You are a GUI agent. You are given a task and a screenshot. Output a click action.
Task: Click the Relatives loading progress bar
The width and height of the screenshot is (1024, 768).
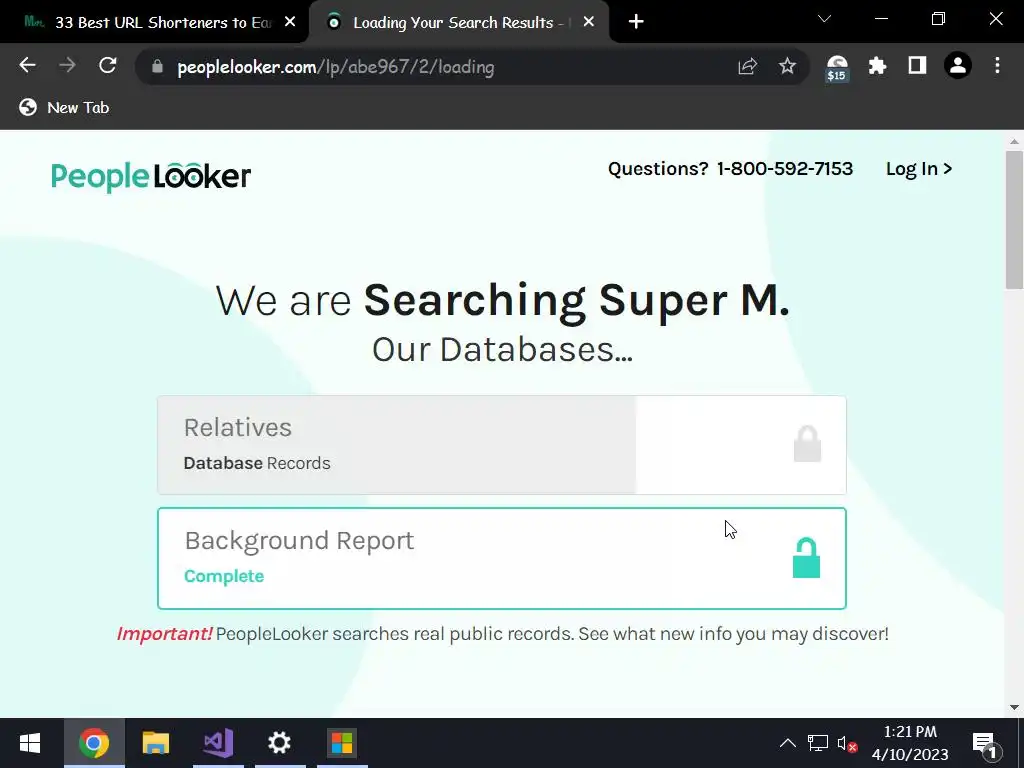[x=396, y=445]
